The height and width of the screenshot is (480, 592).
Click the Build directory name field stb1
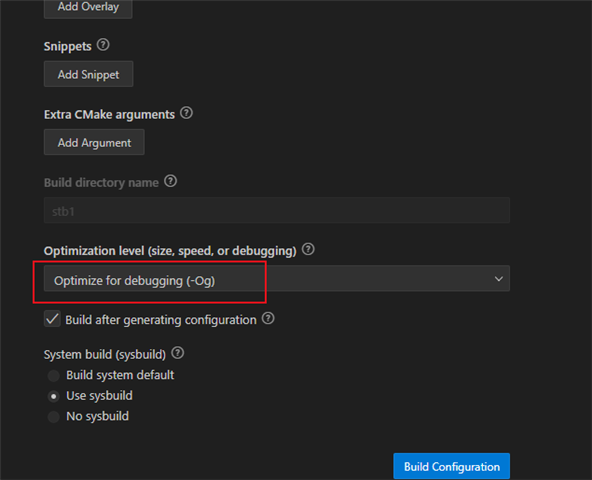pyautogui.click(x=277, y=210)
